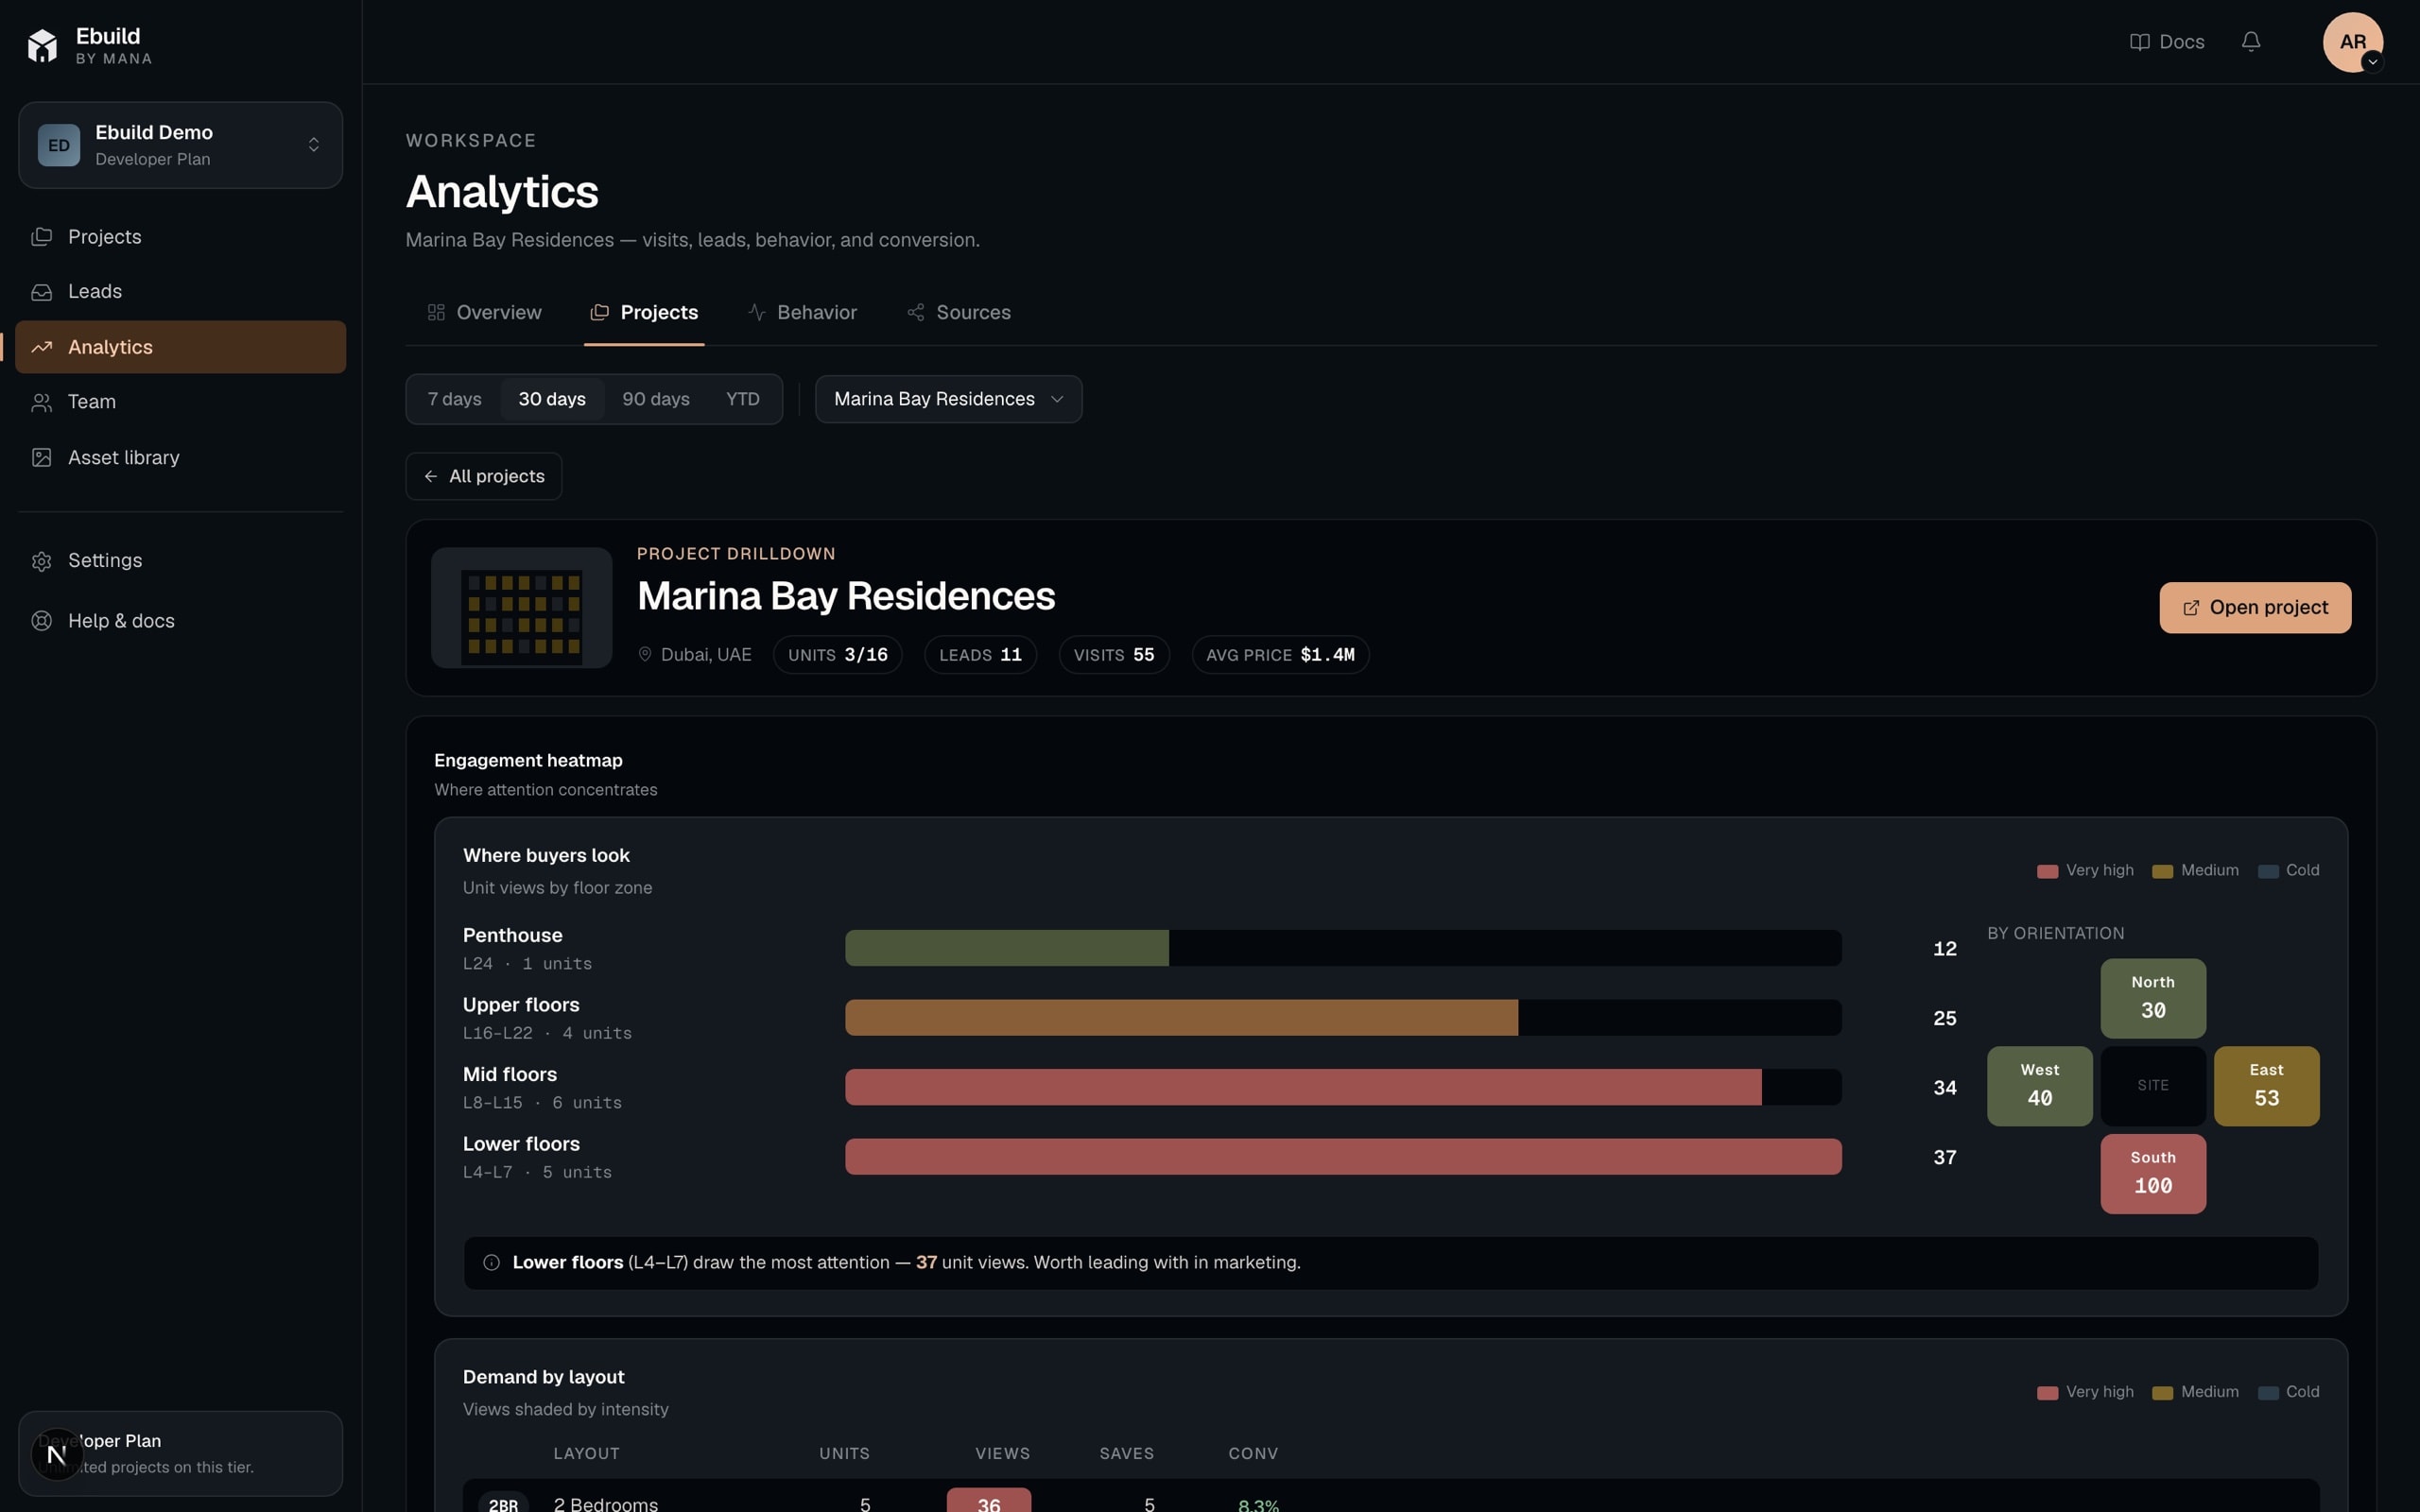Image resolution: width=2420 pixels, height=1512 pixels.
Task: Click the Analytics trend icon in sidebar
Action: click(41, 347)
